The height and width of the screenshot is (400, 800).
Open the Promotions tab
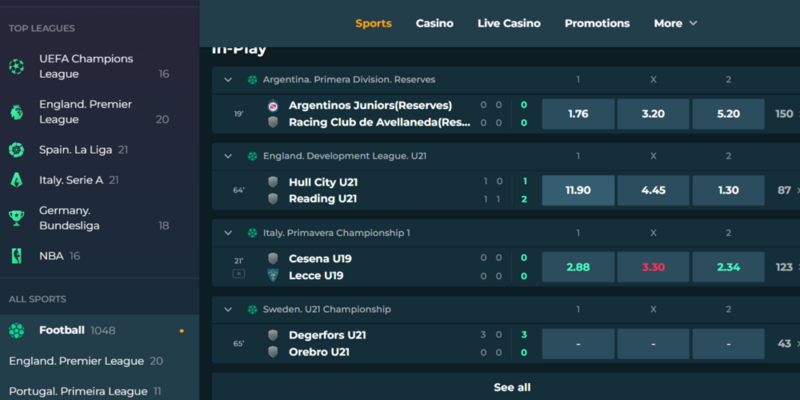pos(597,23)
